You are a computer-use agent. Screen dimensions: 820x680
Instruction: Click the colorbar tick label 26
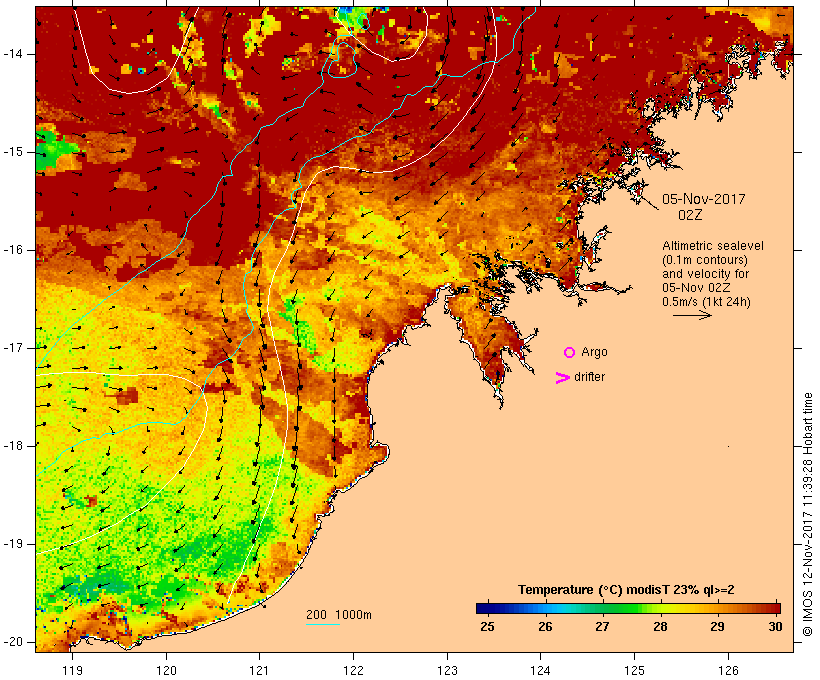(545, 627)
